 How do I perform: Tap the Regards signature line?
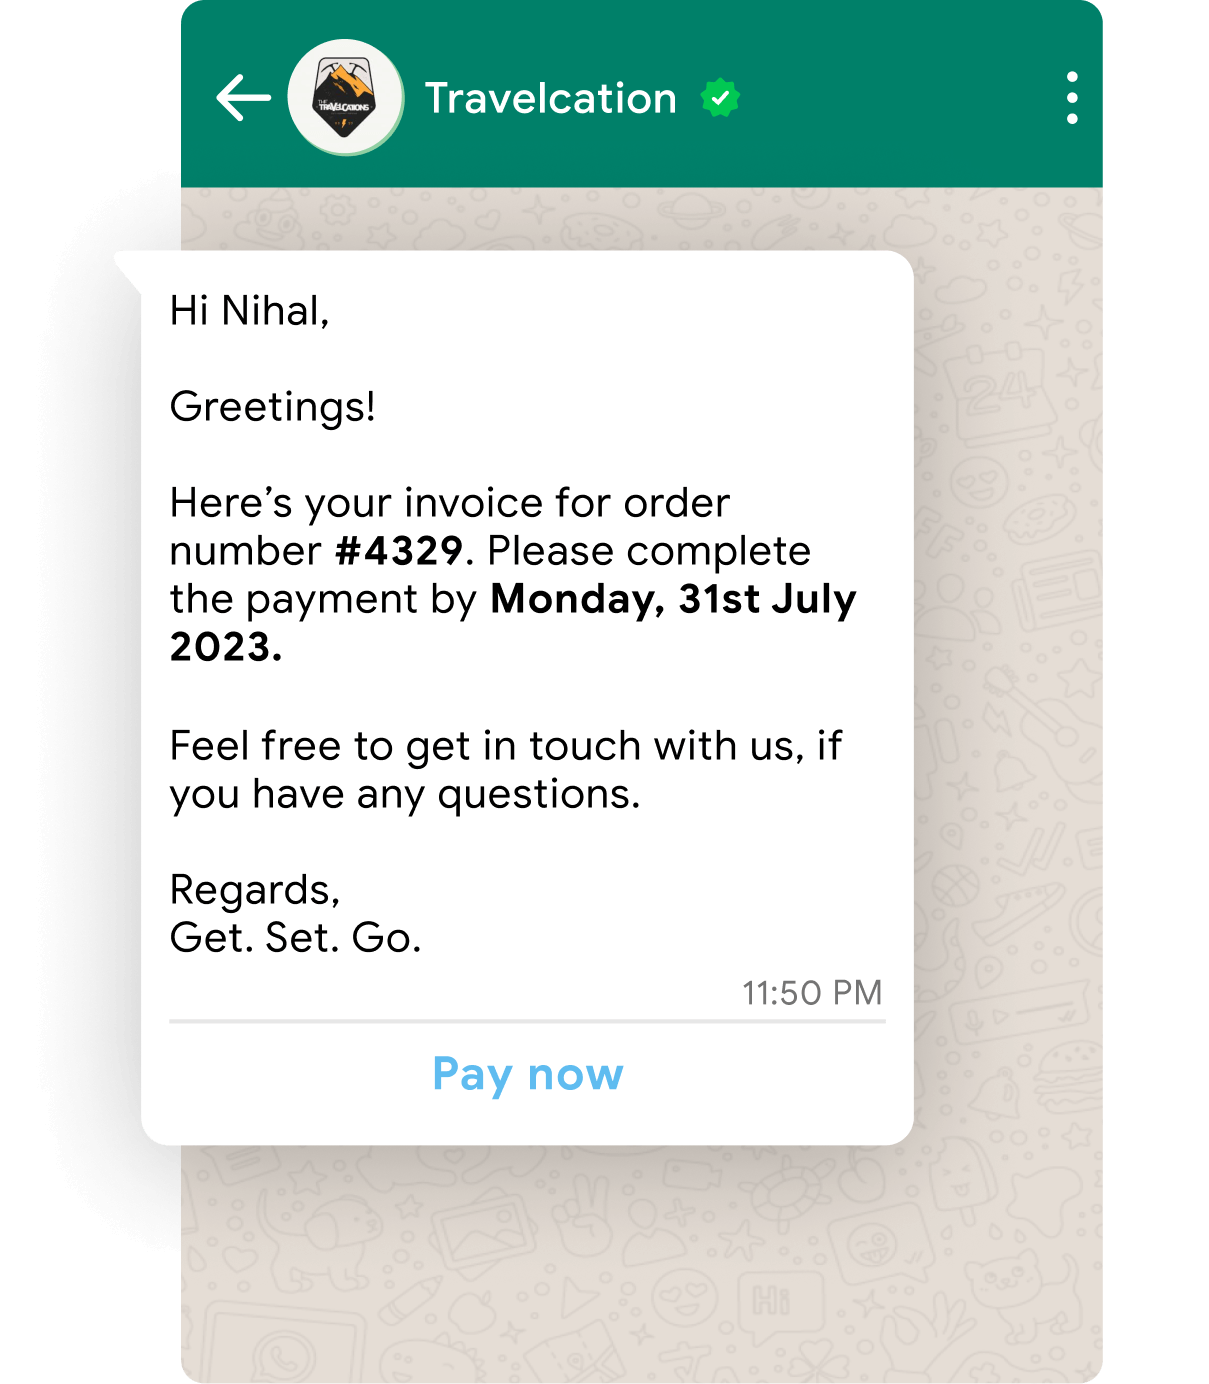255,890
